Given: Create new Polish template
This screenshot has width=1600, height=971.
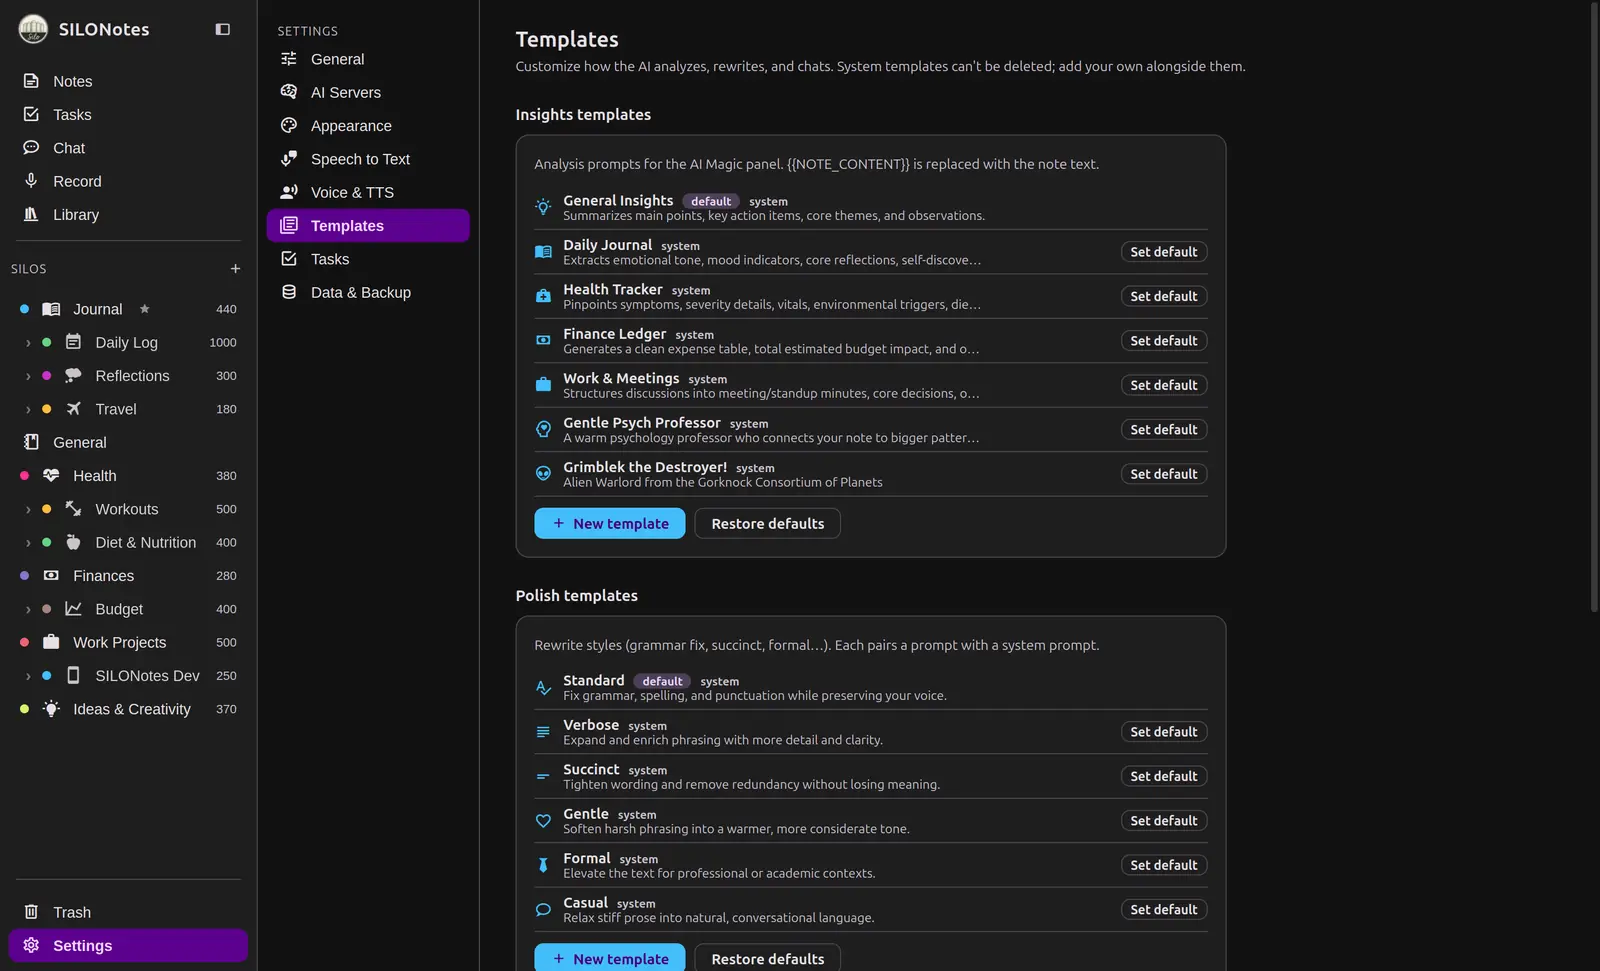Looking at the screenshot, I should pyautogui.click(x=610, y=958).
